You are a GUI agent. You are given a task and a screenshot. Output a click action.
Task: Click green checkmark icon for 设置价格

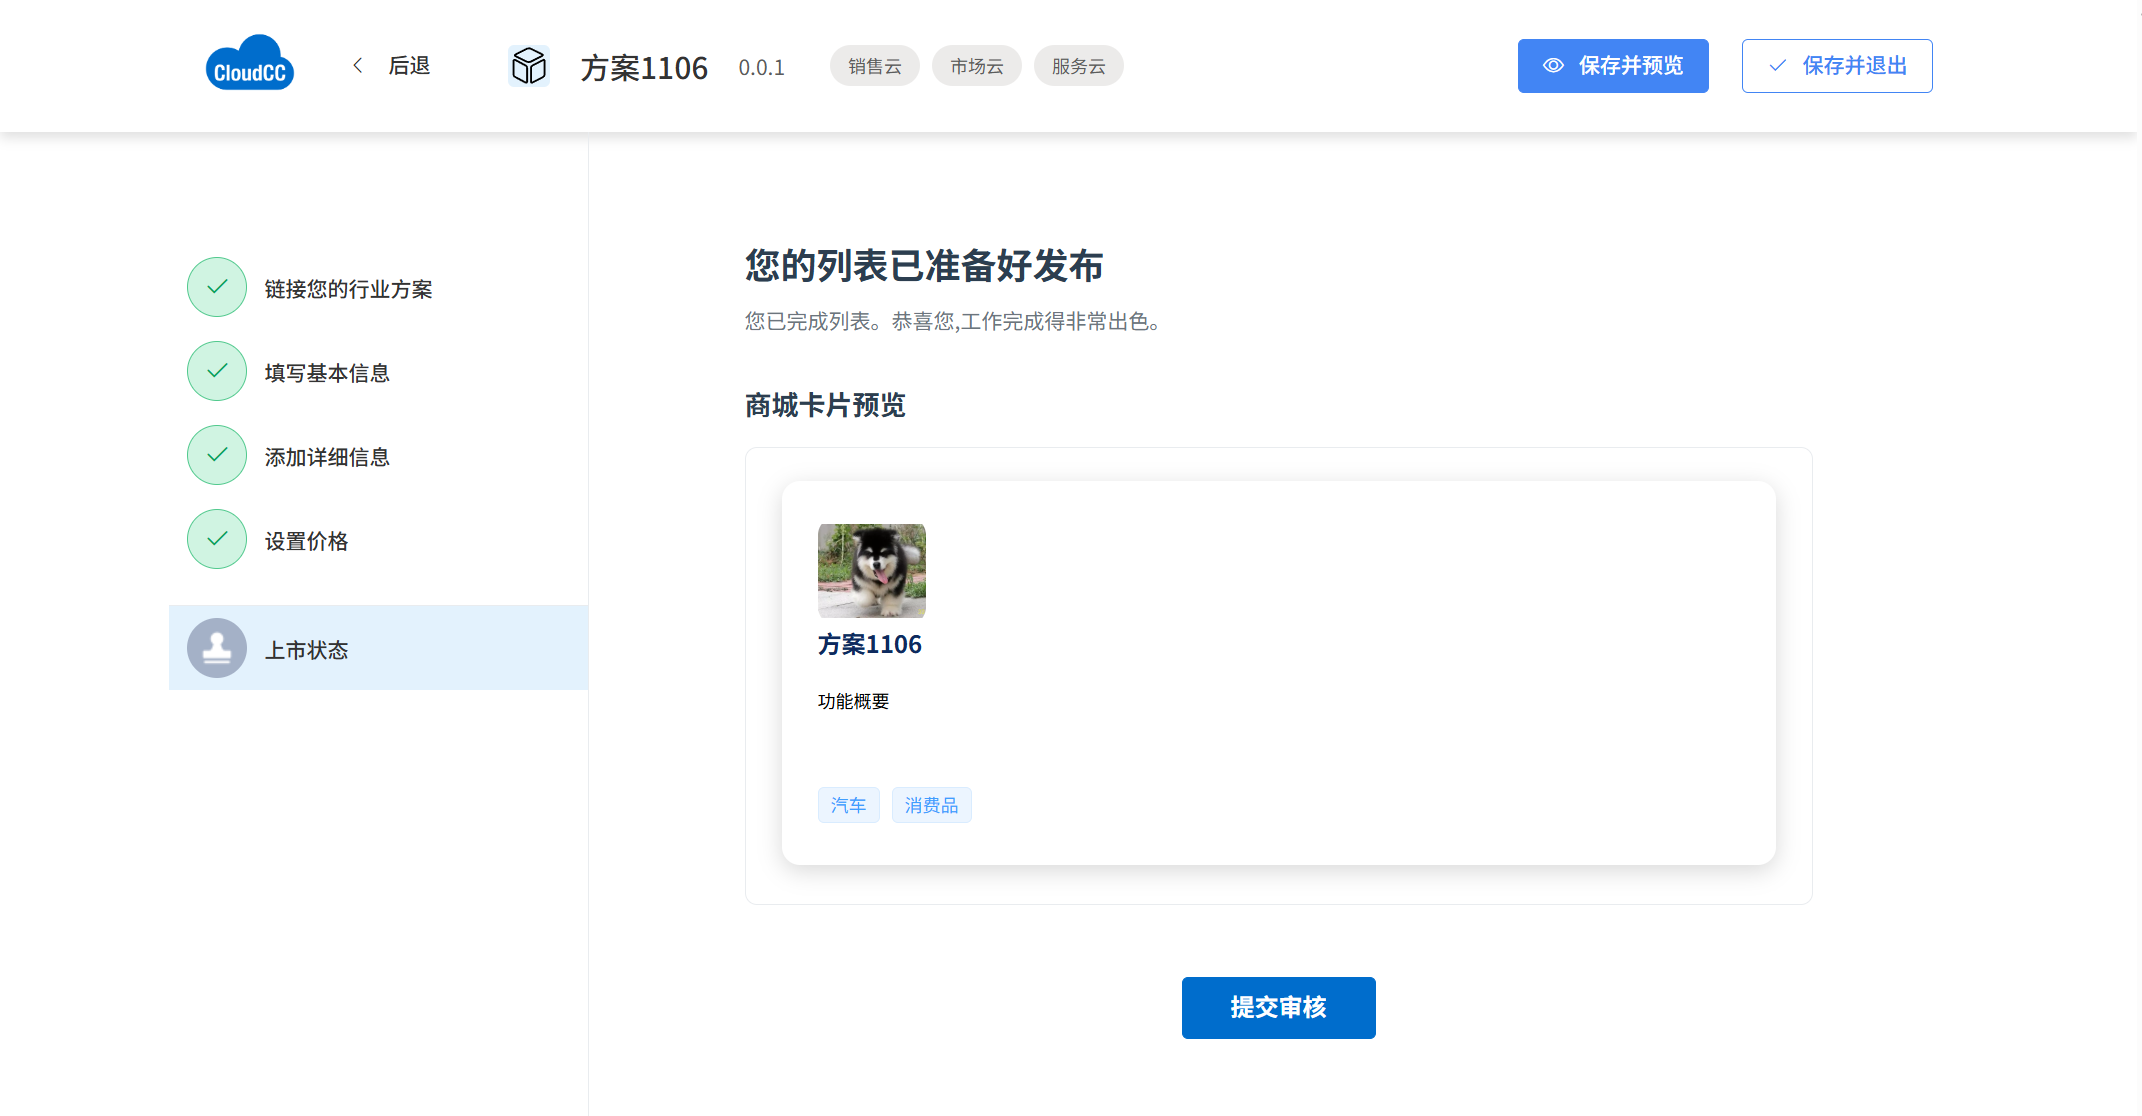216,539
